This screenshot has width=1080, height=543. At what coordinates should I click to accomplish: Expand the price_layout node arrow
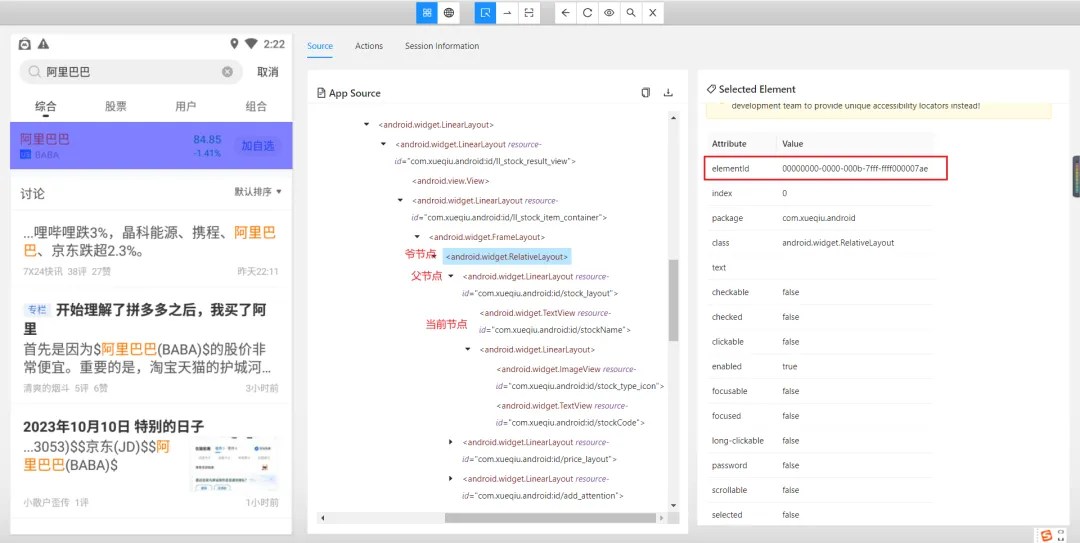pyautogui.click(x=450, y=441)
